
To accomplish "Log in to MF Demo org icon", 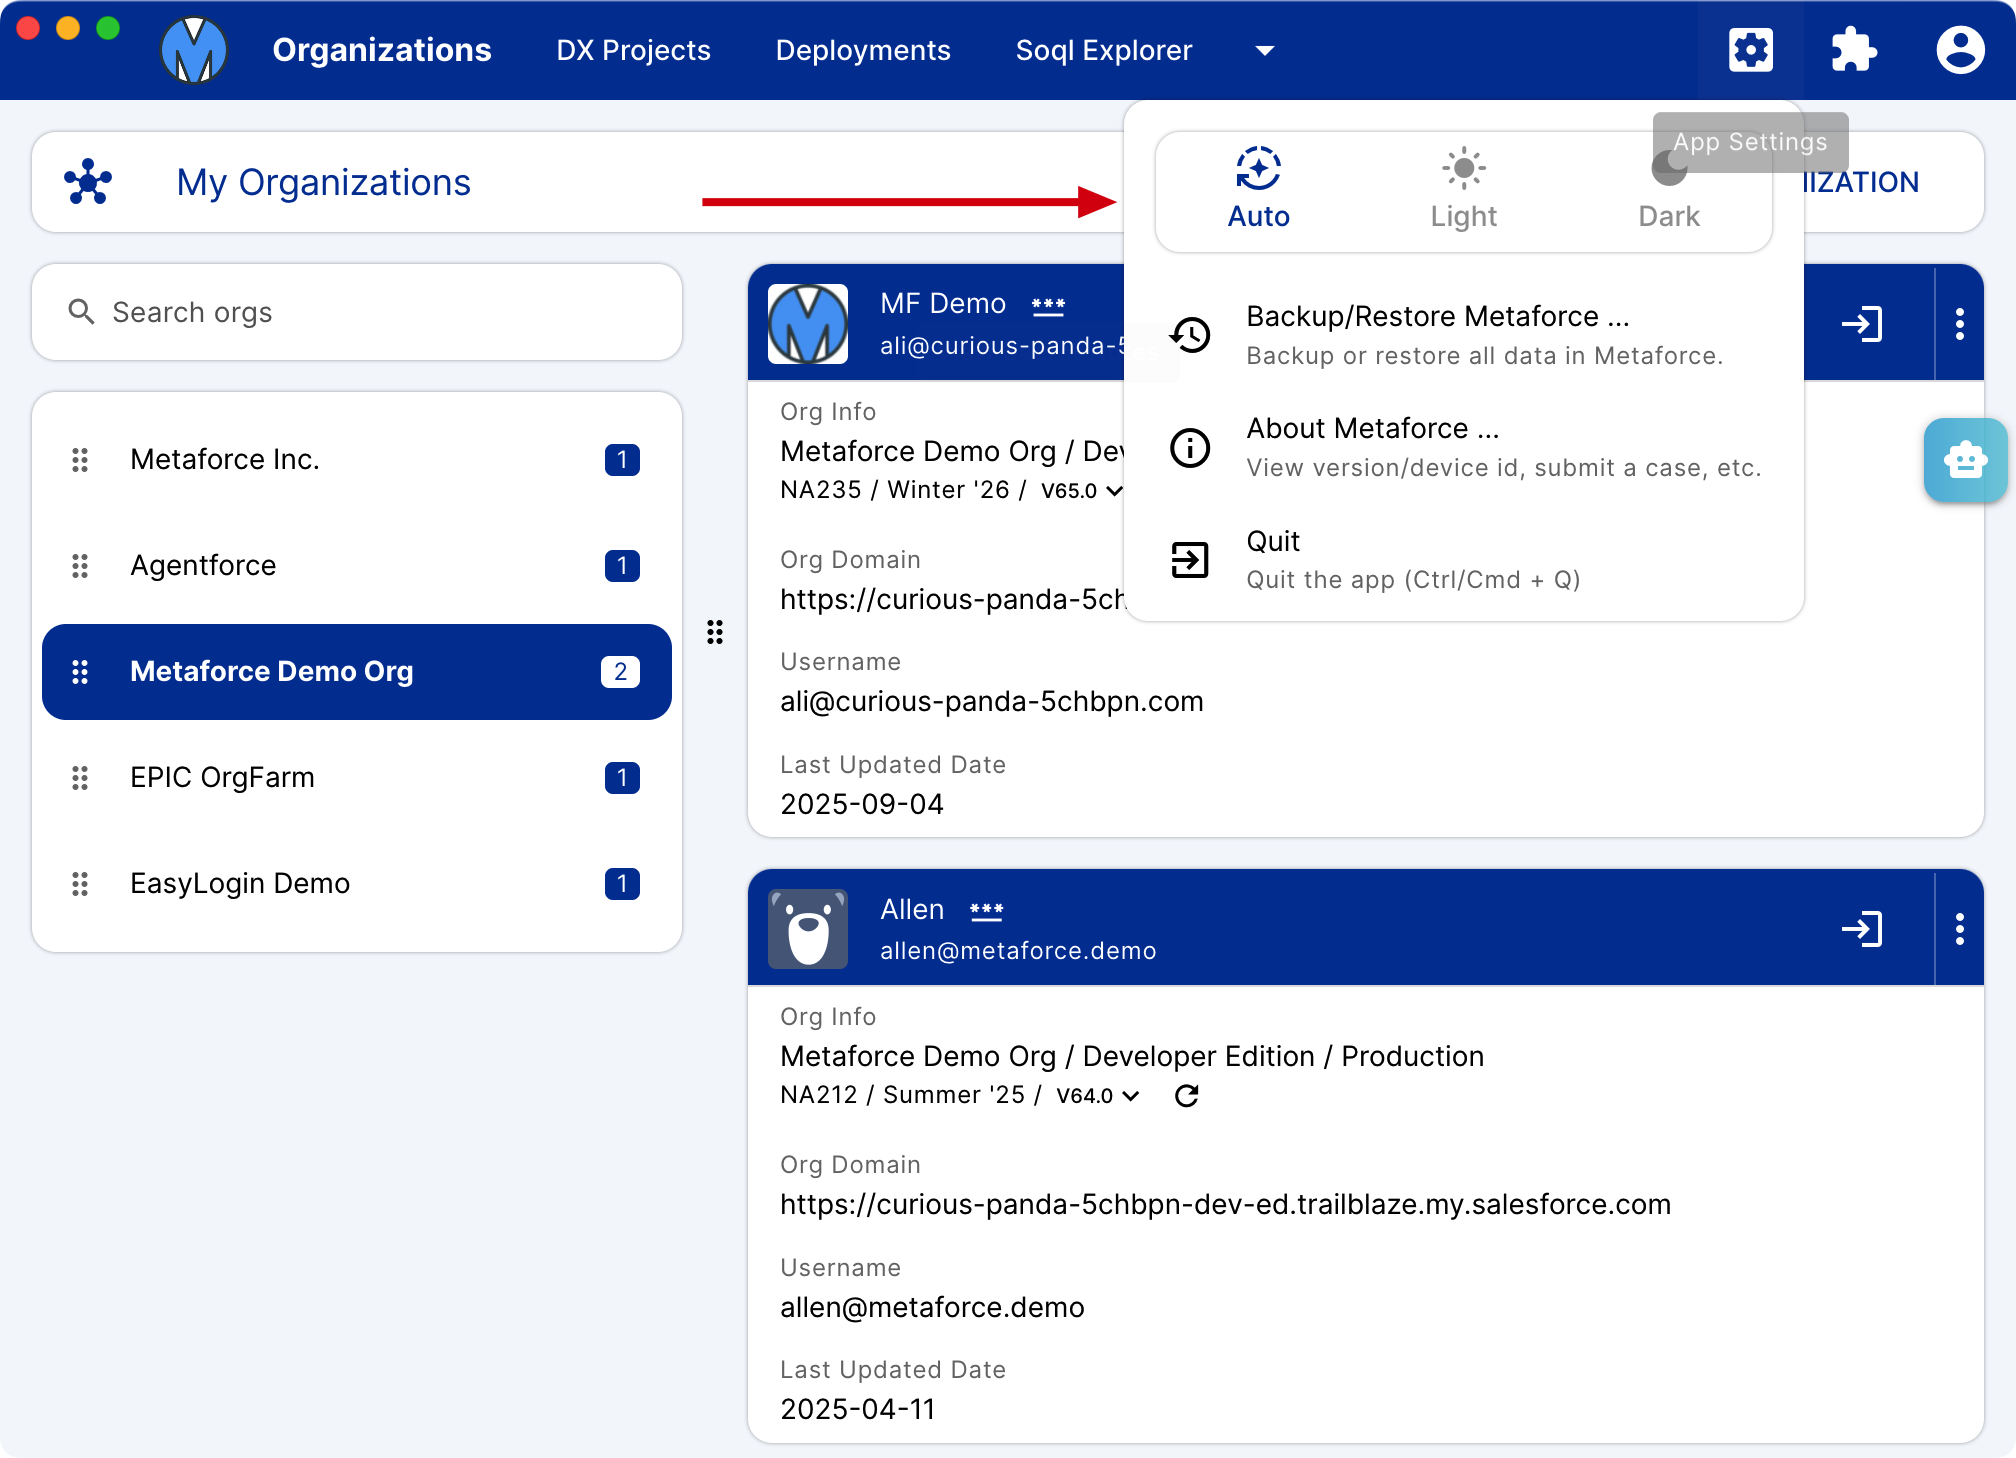I will point(1862,324).
